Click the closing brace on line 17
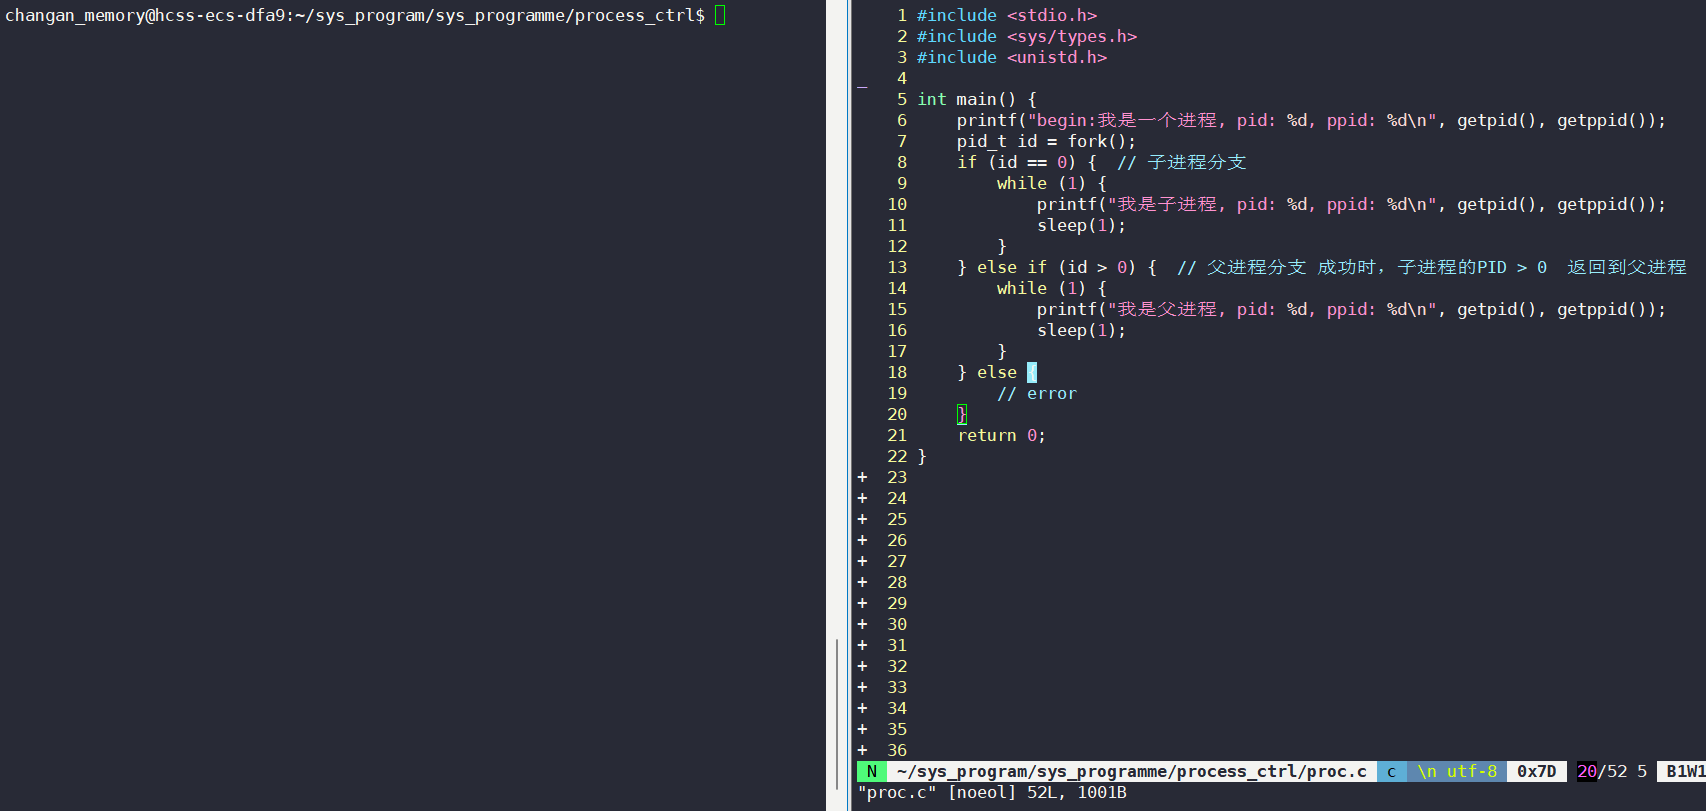This screenshot has height=811, width=1706. click(x=1002, y=351)
